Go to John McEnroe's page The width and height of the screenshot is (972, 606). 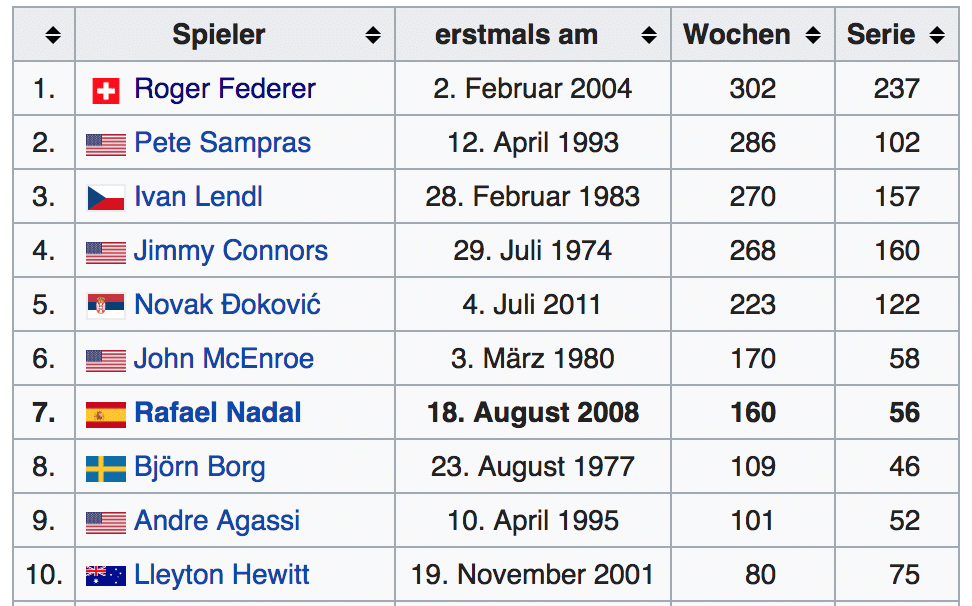tap(224, 359)
